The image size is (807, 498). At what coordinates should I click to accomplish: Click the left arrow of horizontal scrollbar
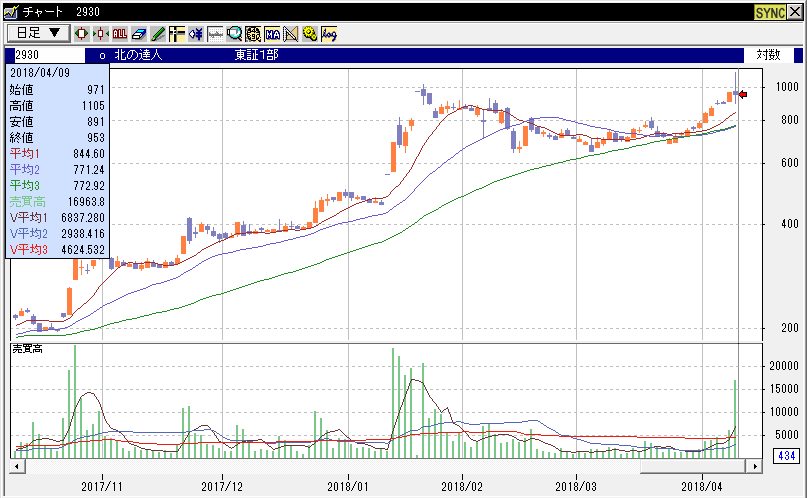[x=16, y=466]
